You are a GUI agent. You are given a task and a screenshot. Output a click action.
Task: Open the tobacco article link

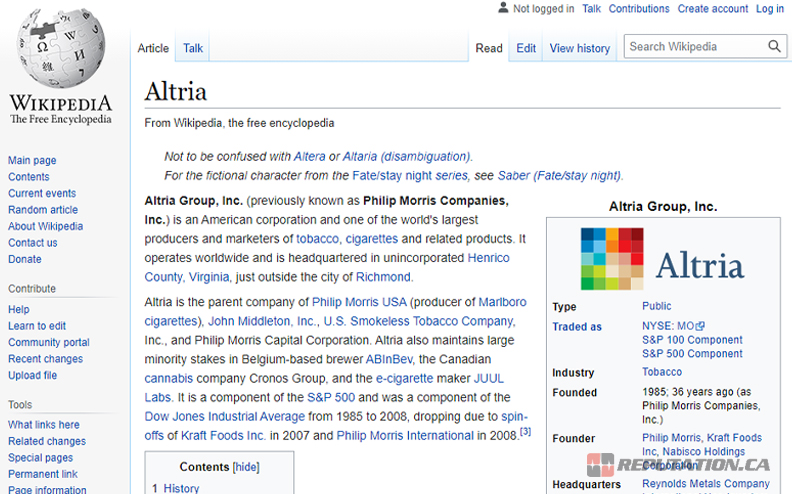tap(317, 239)
